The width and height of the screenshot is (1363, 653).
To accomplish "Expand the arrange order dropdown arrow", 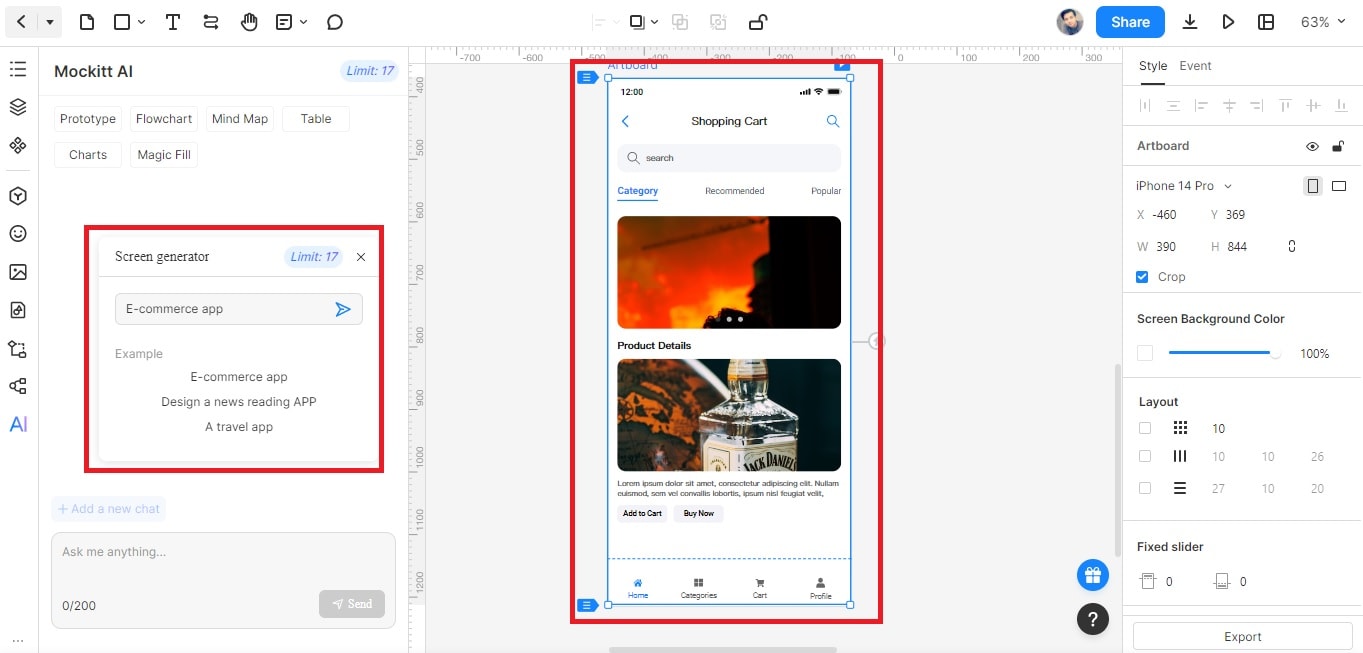I will tap(655, 22).
